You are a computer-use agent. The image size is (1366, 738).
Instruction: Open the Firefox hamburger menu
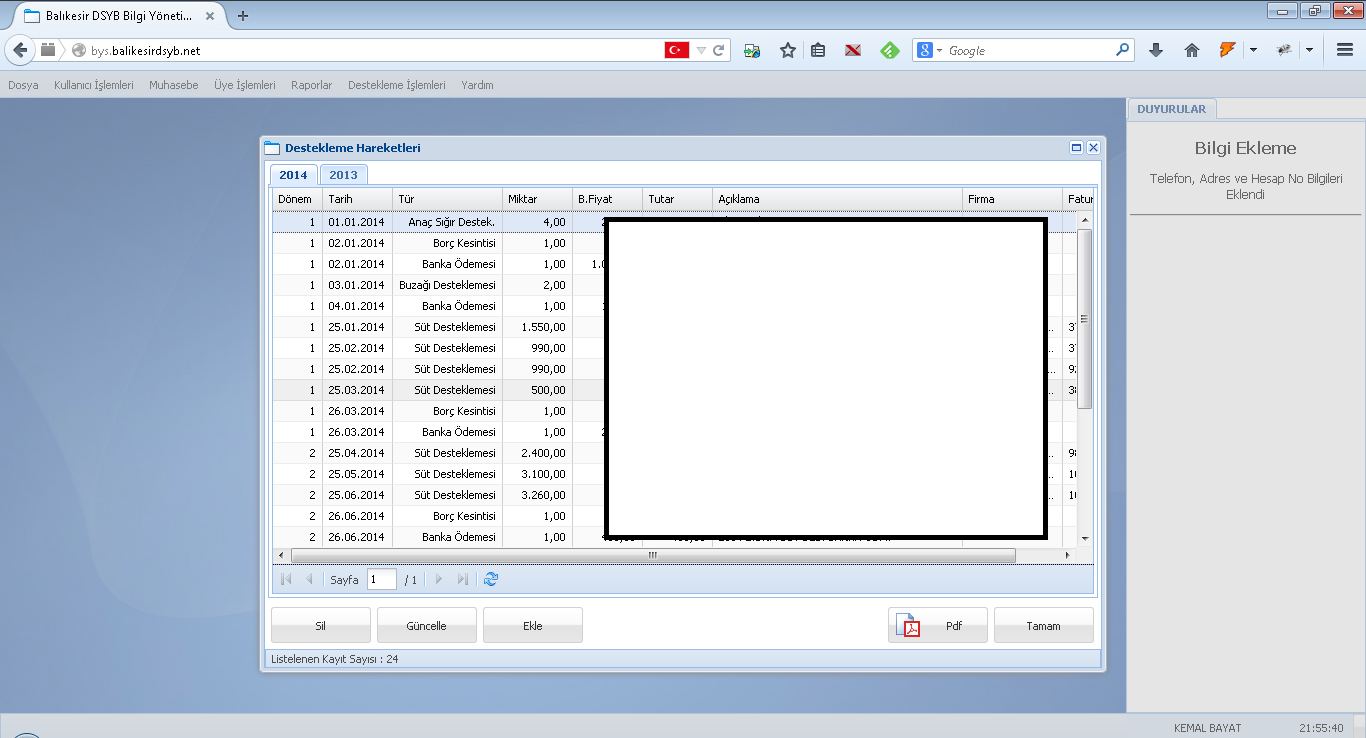click(x=1345, y=50)
